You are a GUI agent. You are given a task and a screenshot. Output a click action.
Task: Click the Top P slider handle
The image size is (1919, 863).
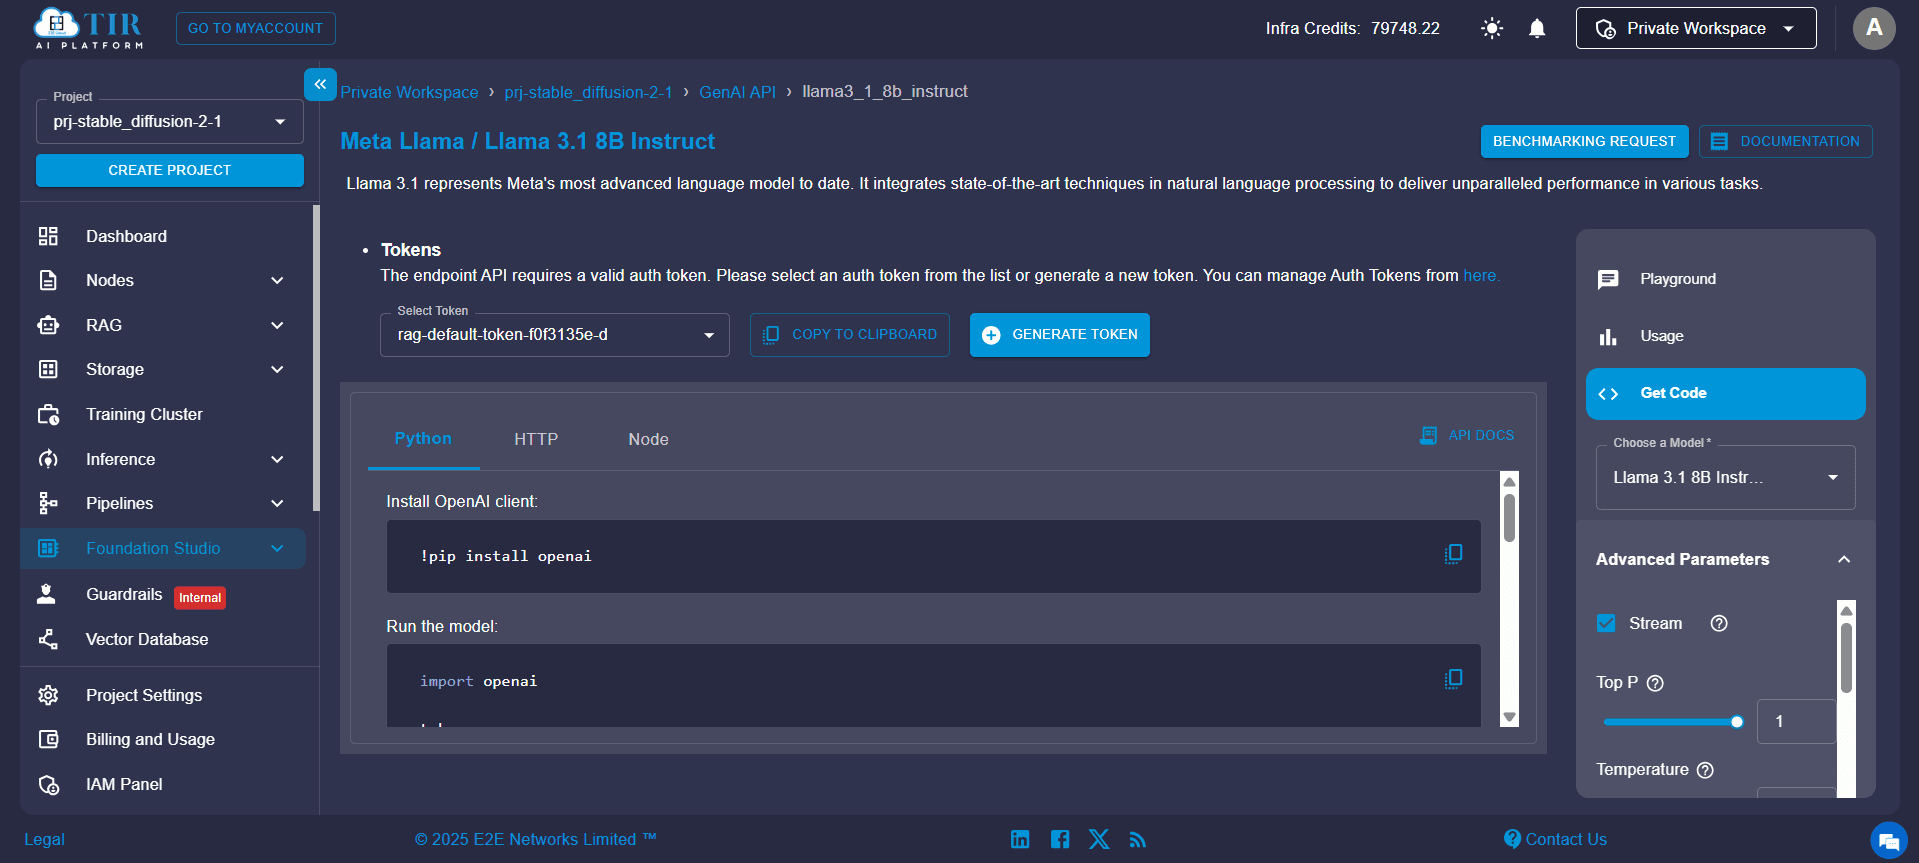click(x=1737, y=722)
